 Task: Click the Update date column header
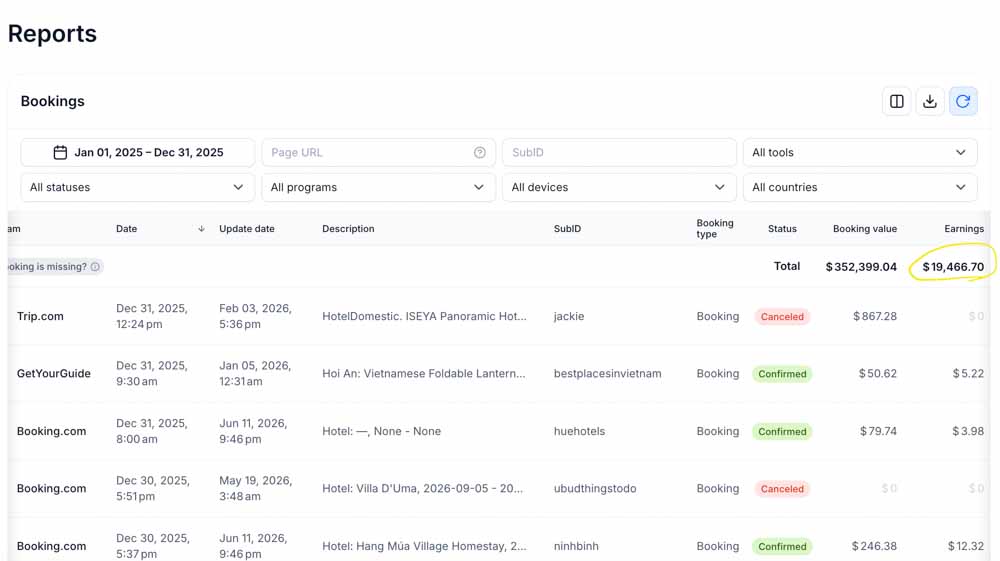point(247,229)
